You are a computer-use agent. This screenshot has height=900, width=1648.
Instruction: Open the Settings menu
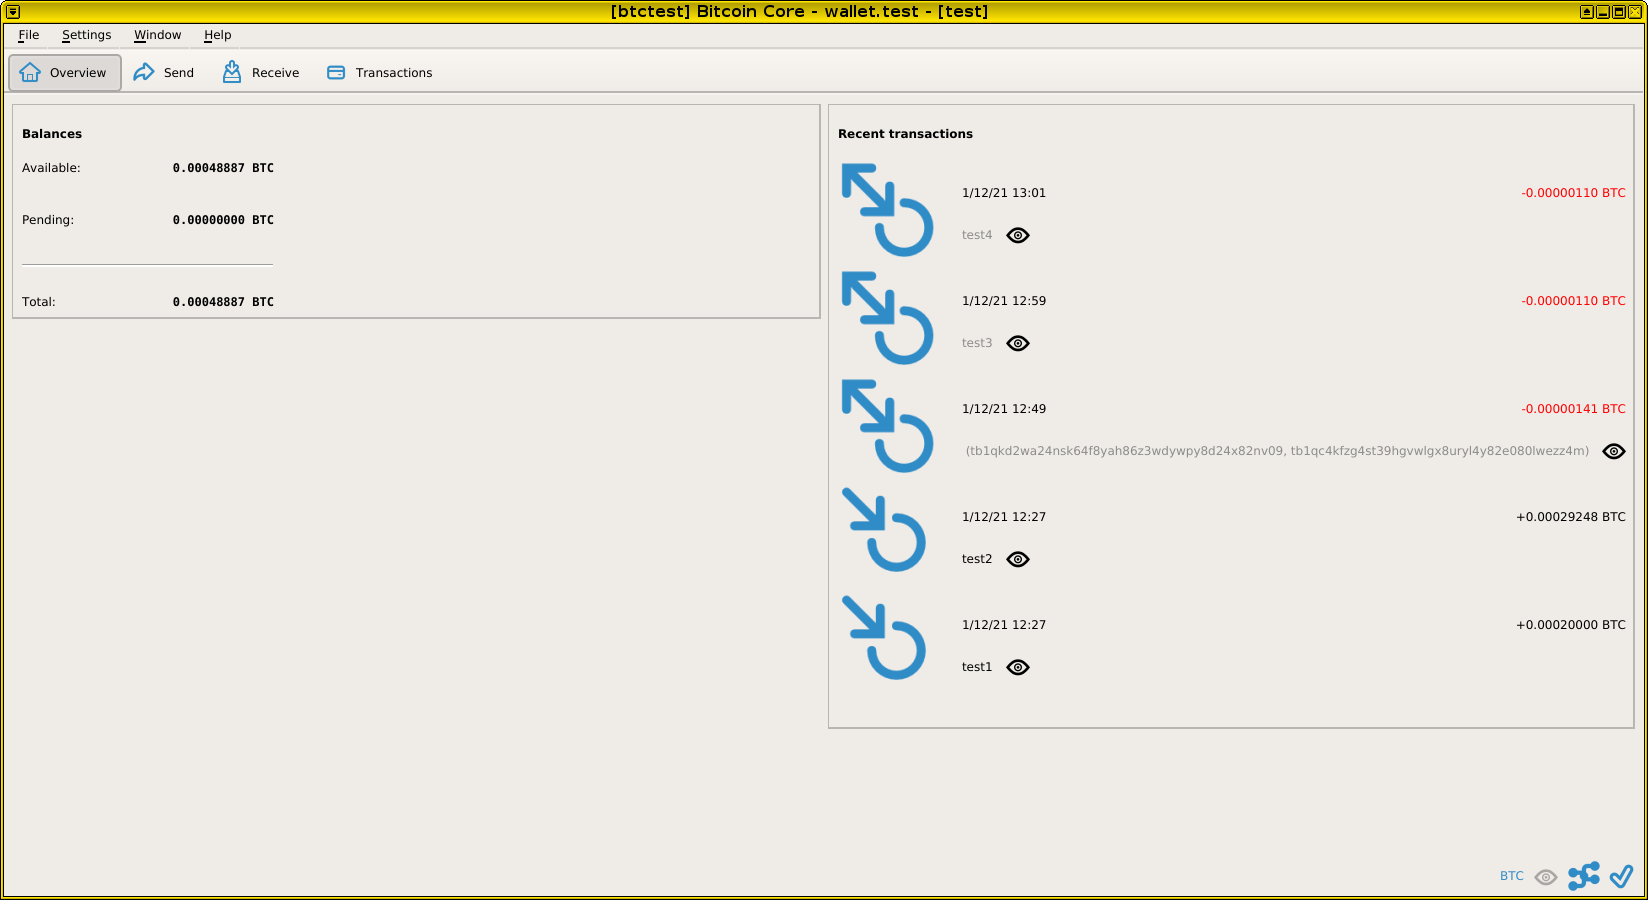tap(86, 35)
